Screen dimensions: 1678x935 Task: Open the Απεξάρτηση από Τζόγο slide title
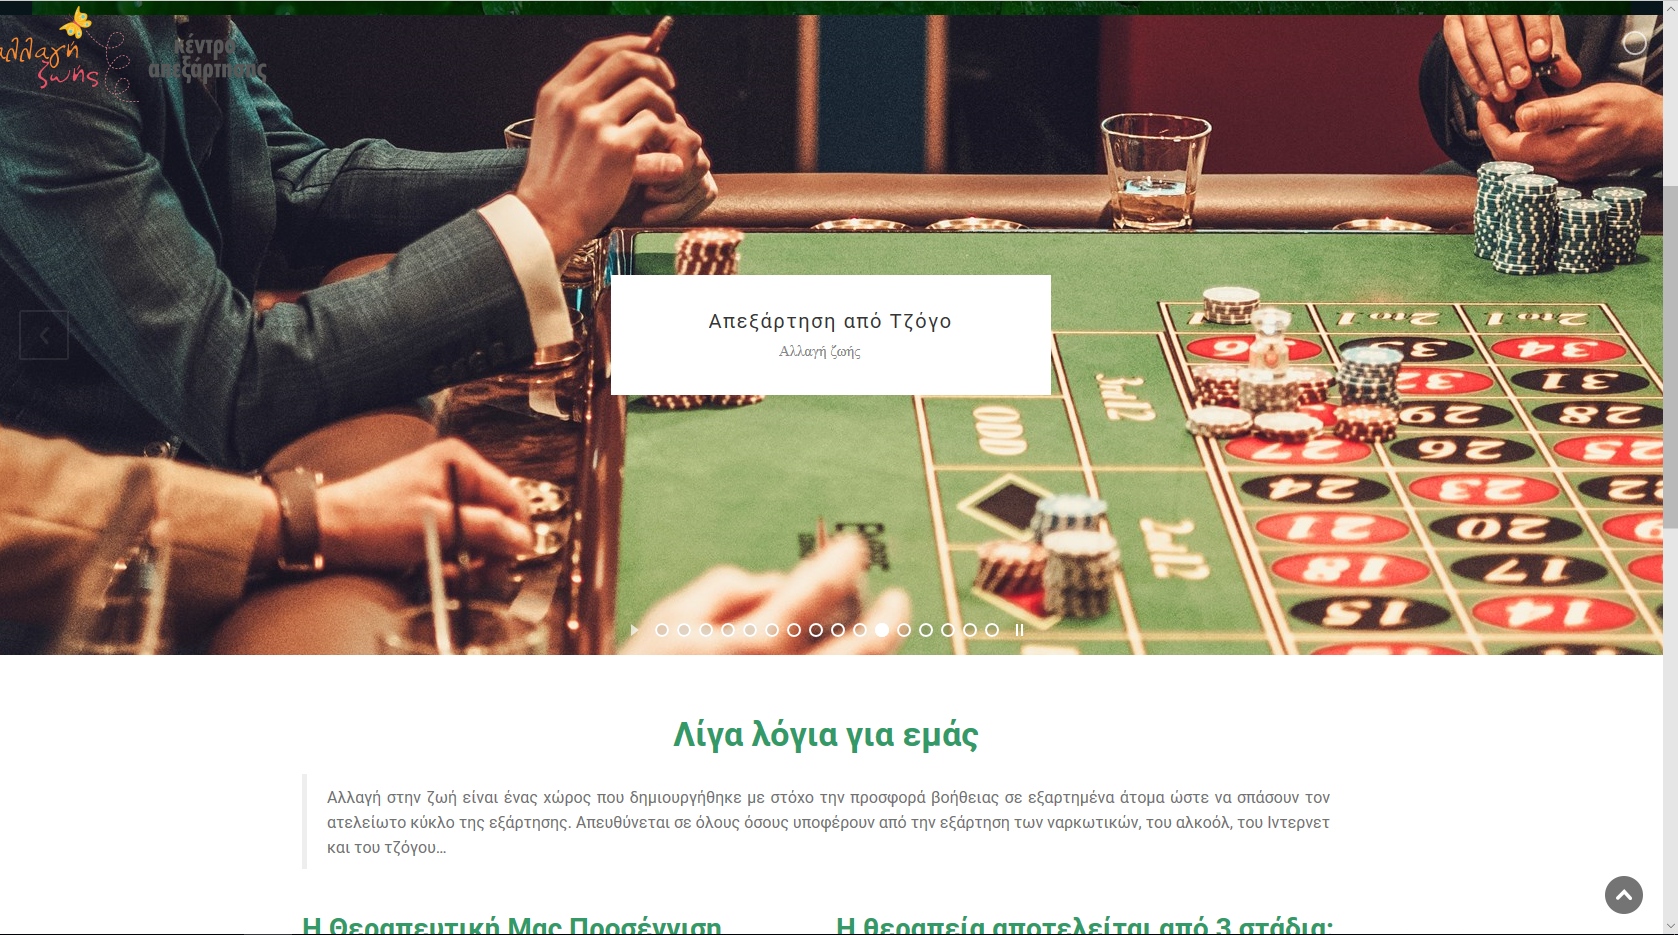(x=830, y=321)
